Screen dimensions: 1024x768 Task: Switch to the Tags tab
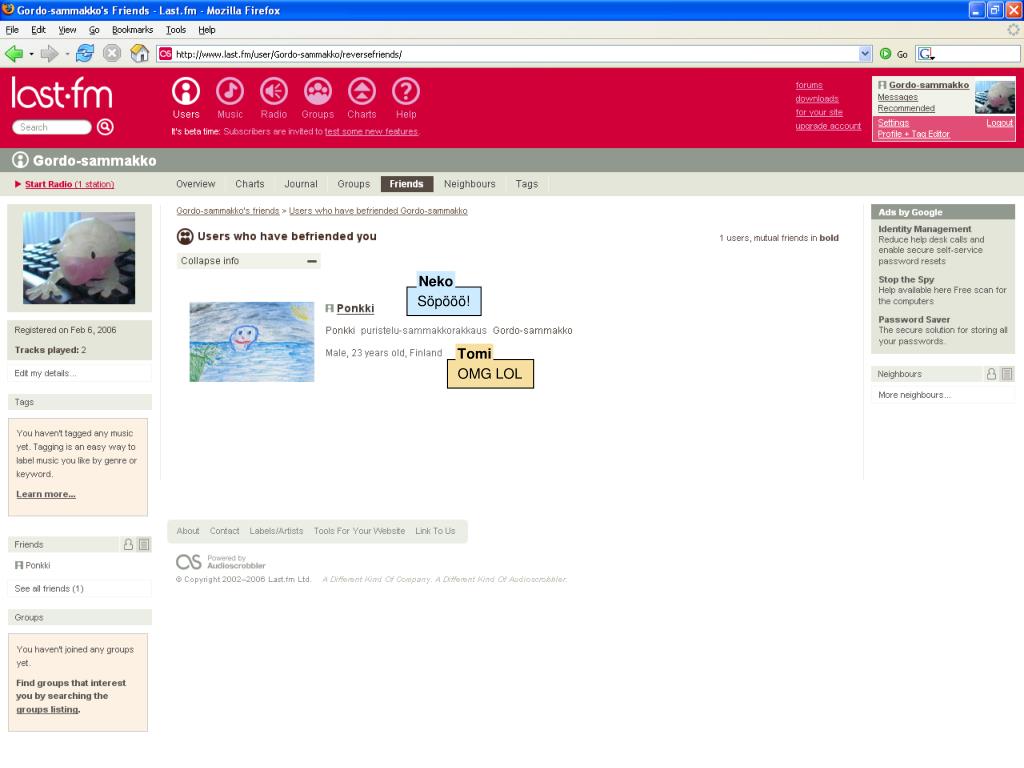[526, 184]
